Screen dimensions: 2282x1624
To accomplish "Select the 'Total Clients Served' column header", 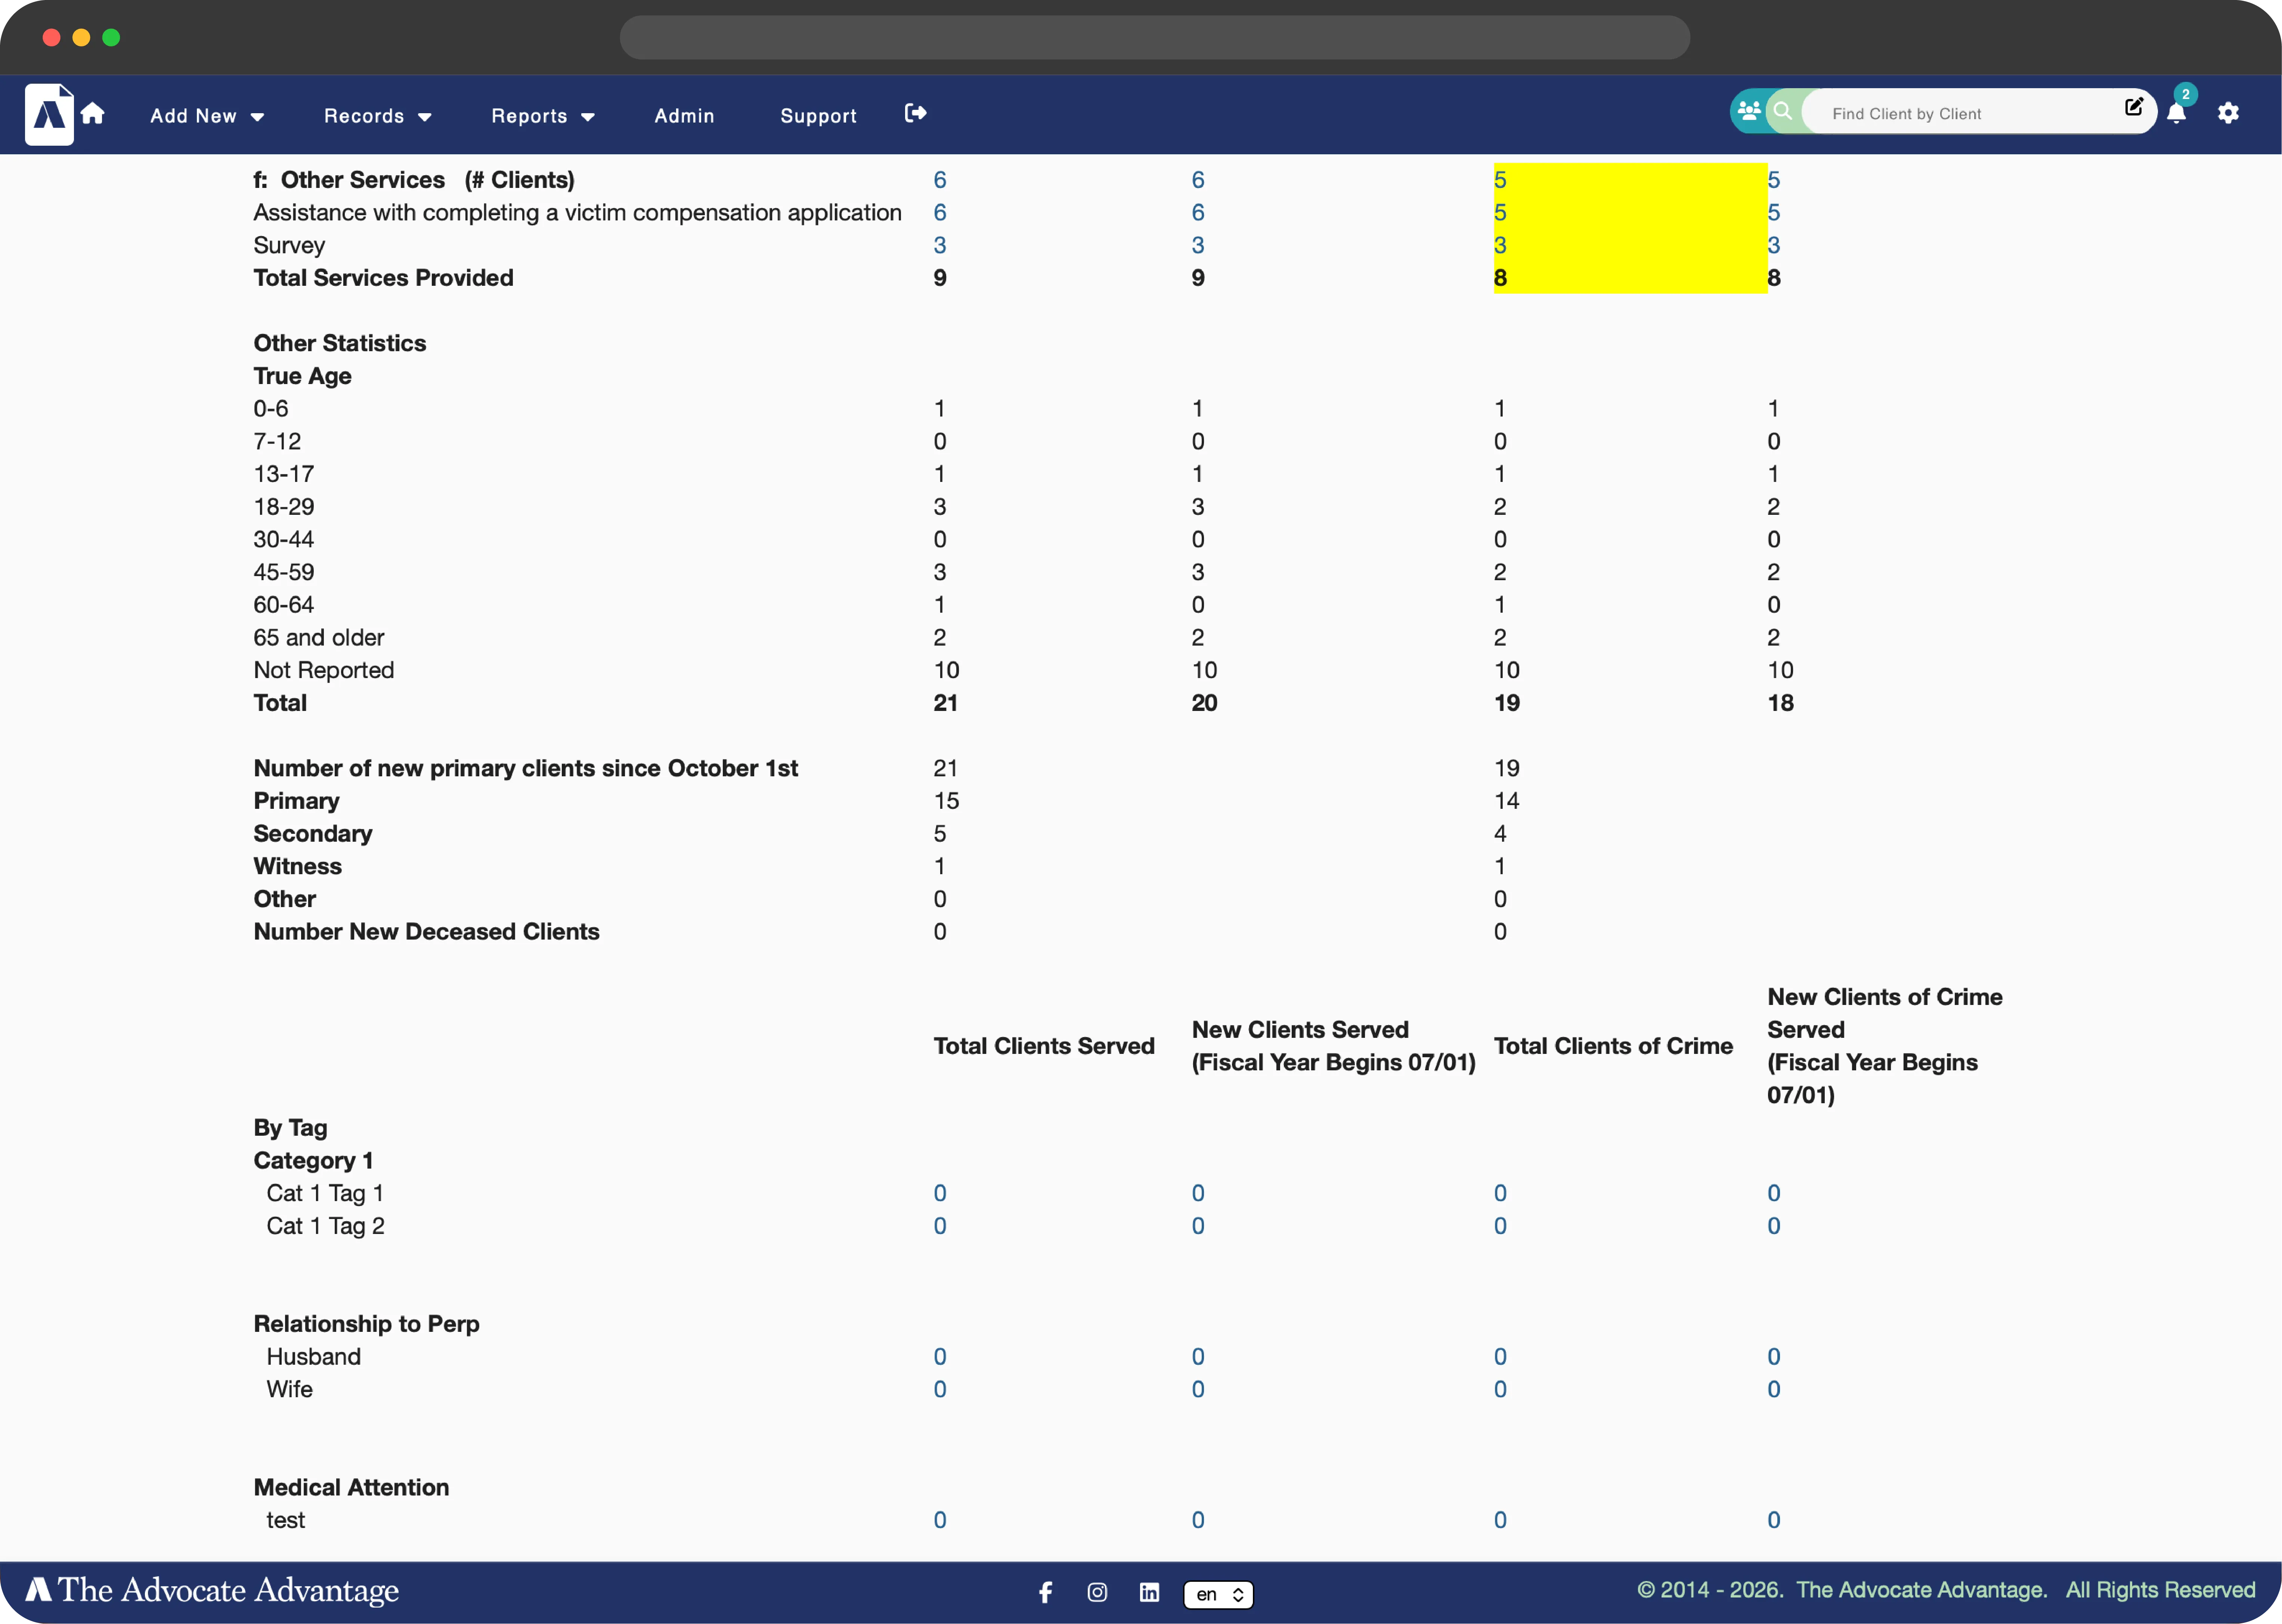I will 1044,1046.
